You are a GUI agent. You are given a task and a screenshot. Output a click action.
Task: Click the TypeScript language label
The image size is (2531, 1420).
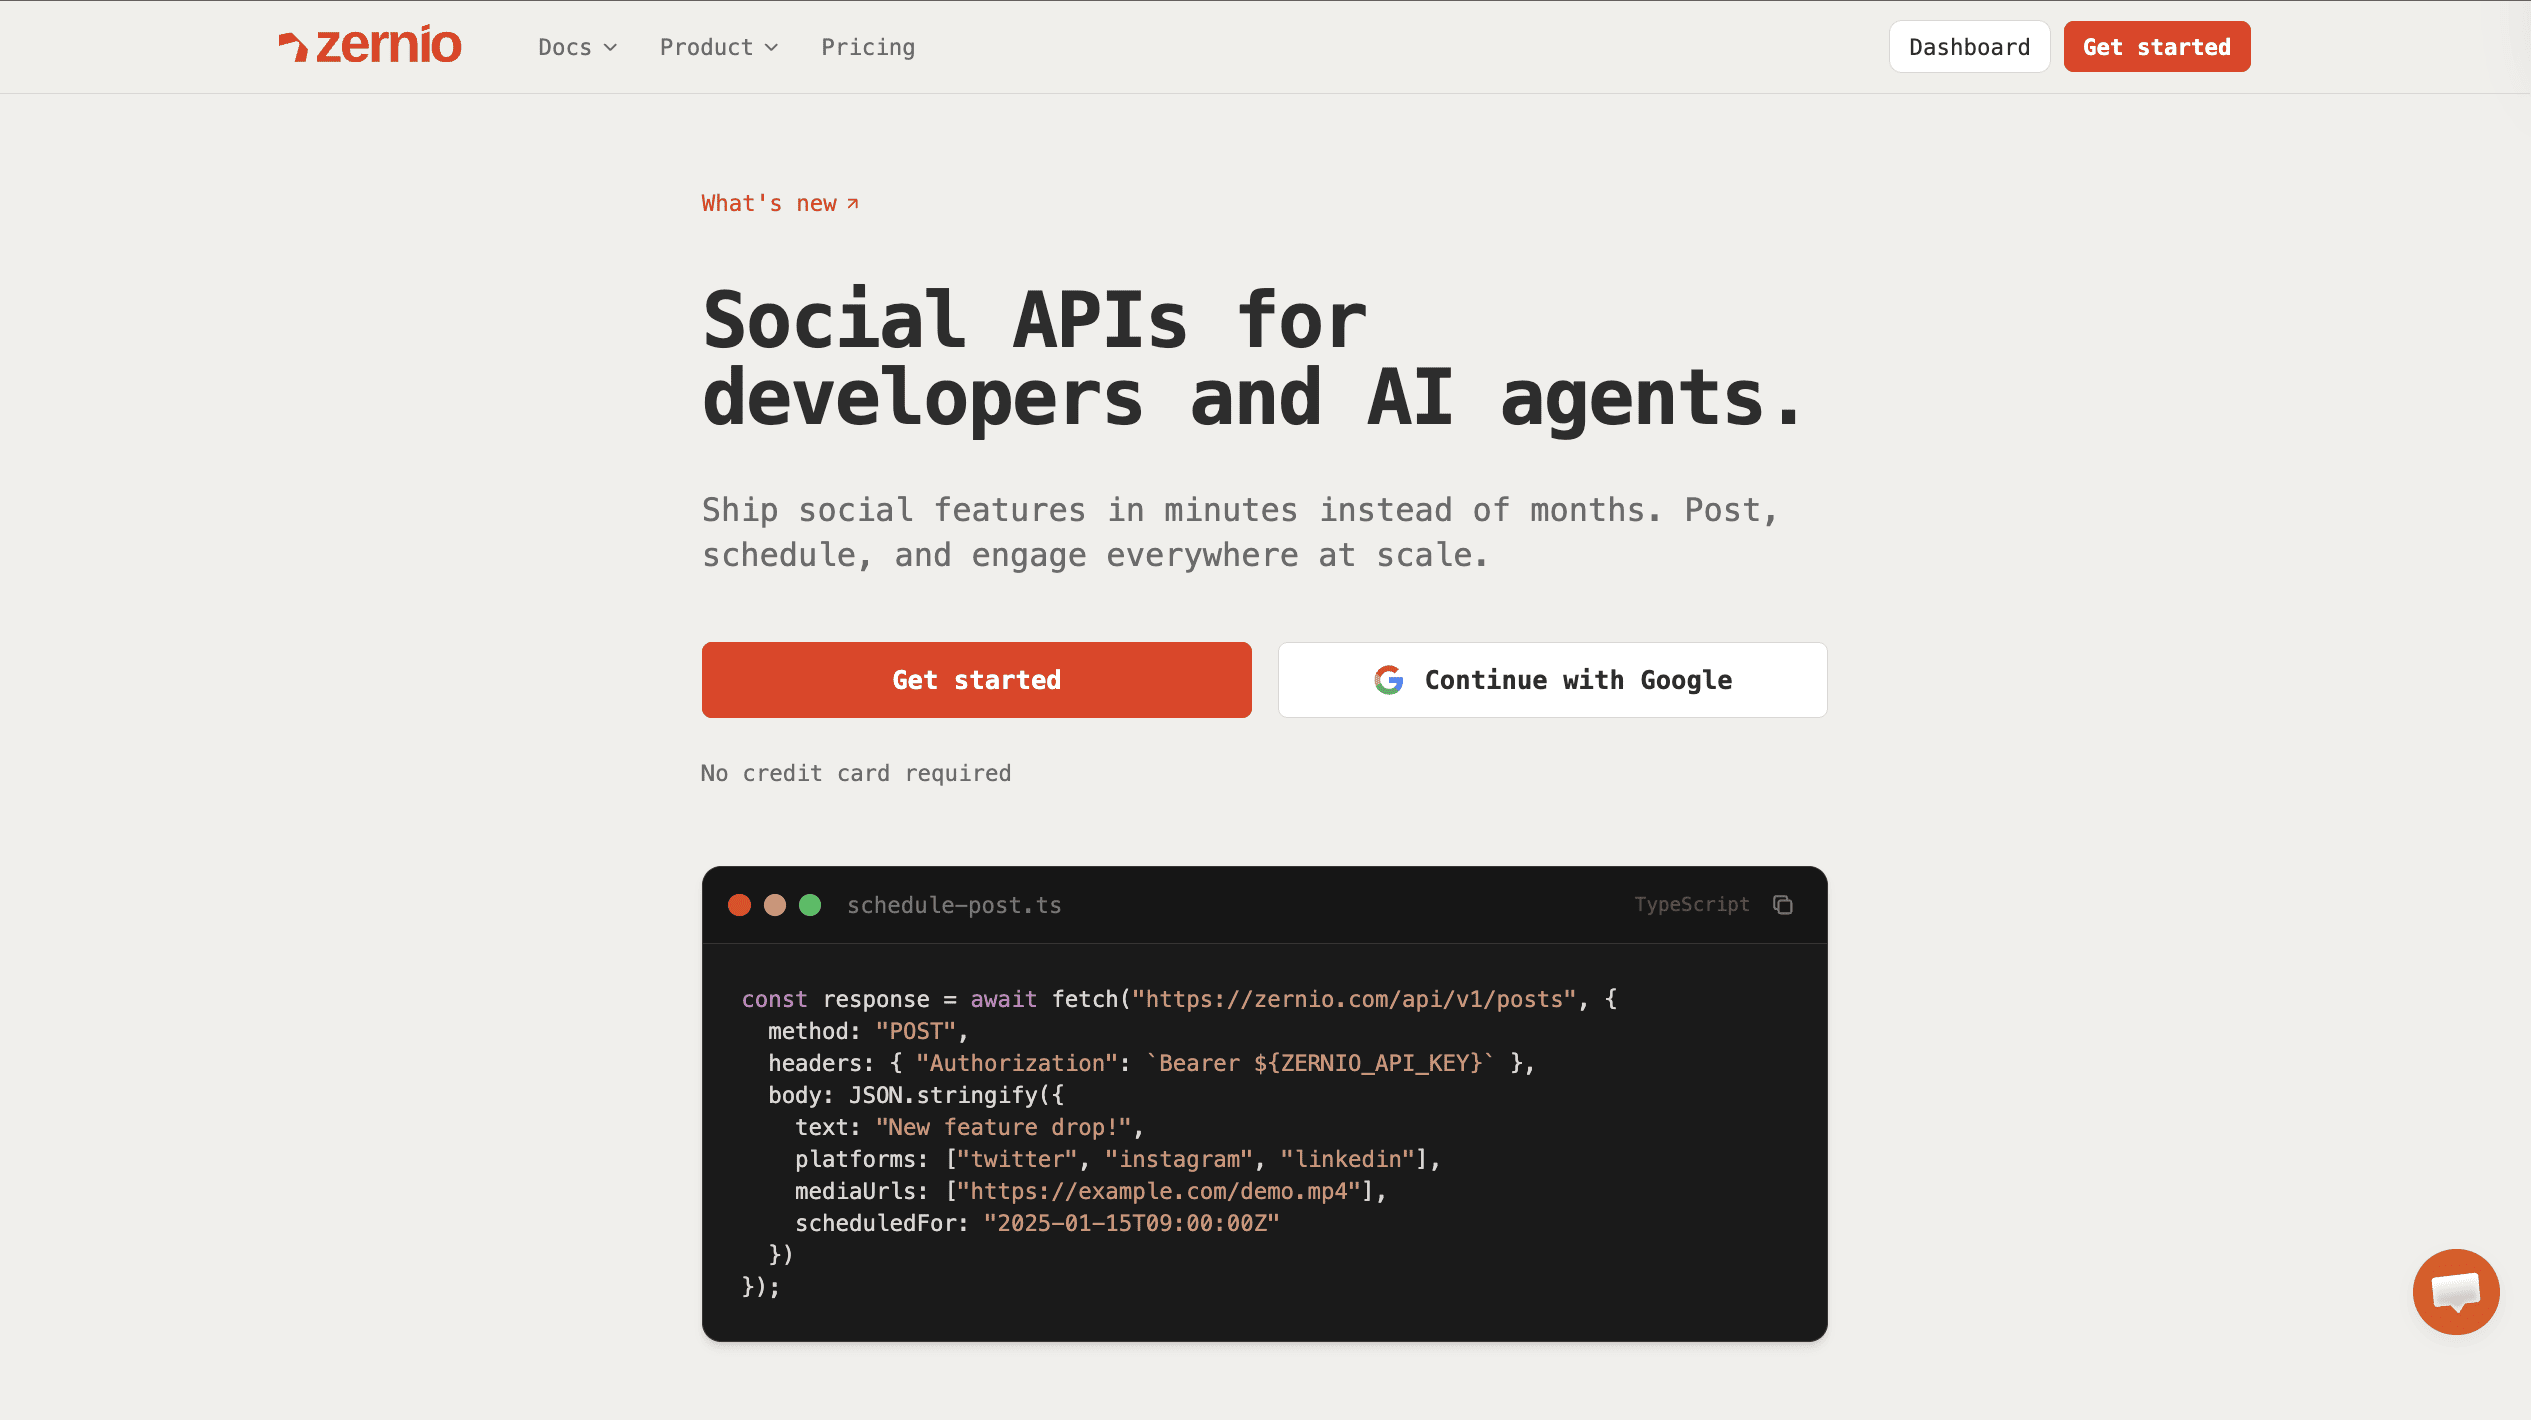(x=1692, y=905)
